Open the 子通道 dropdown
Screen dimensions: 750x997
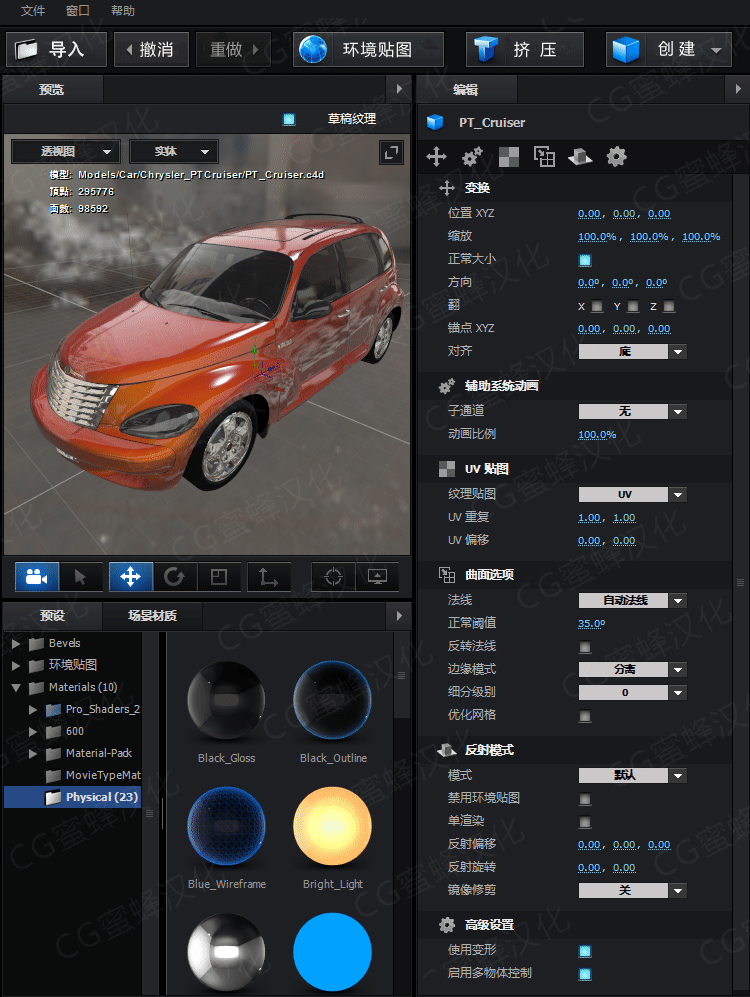[x=632, y=411]
